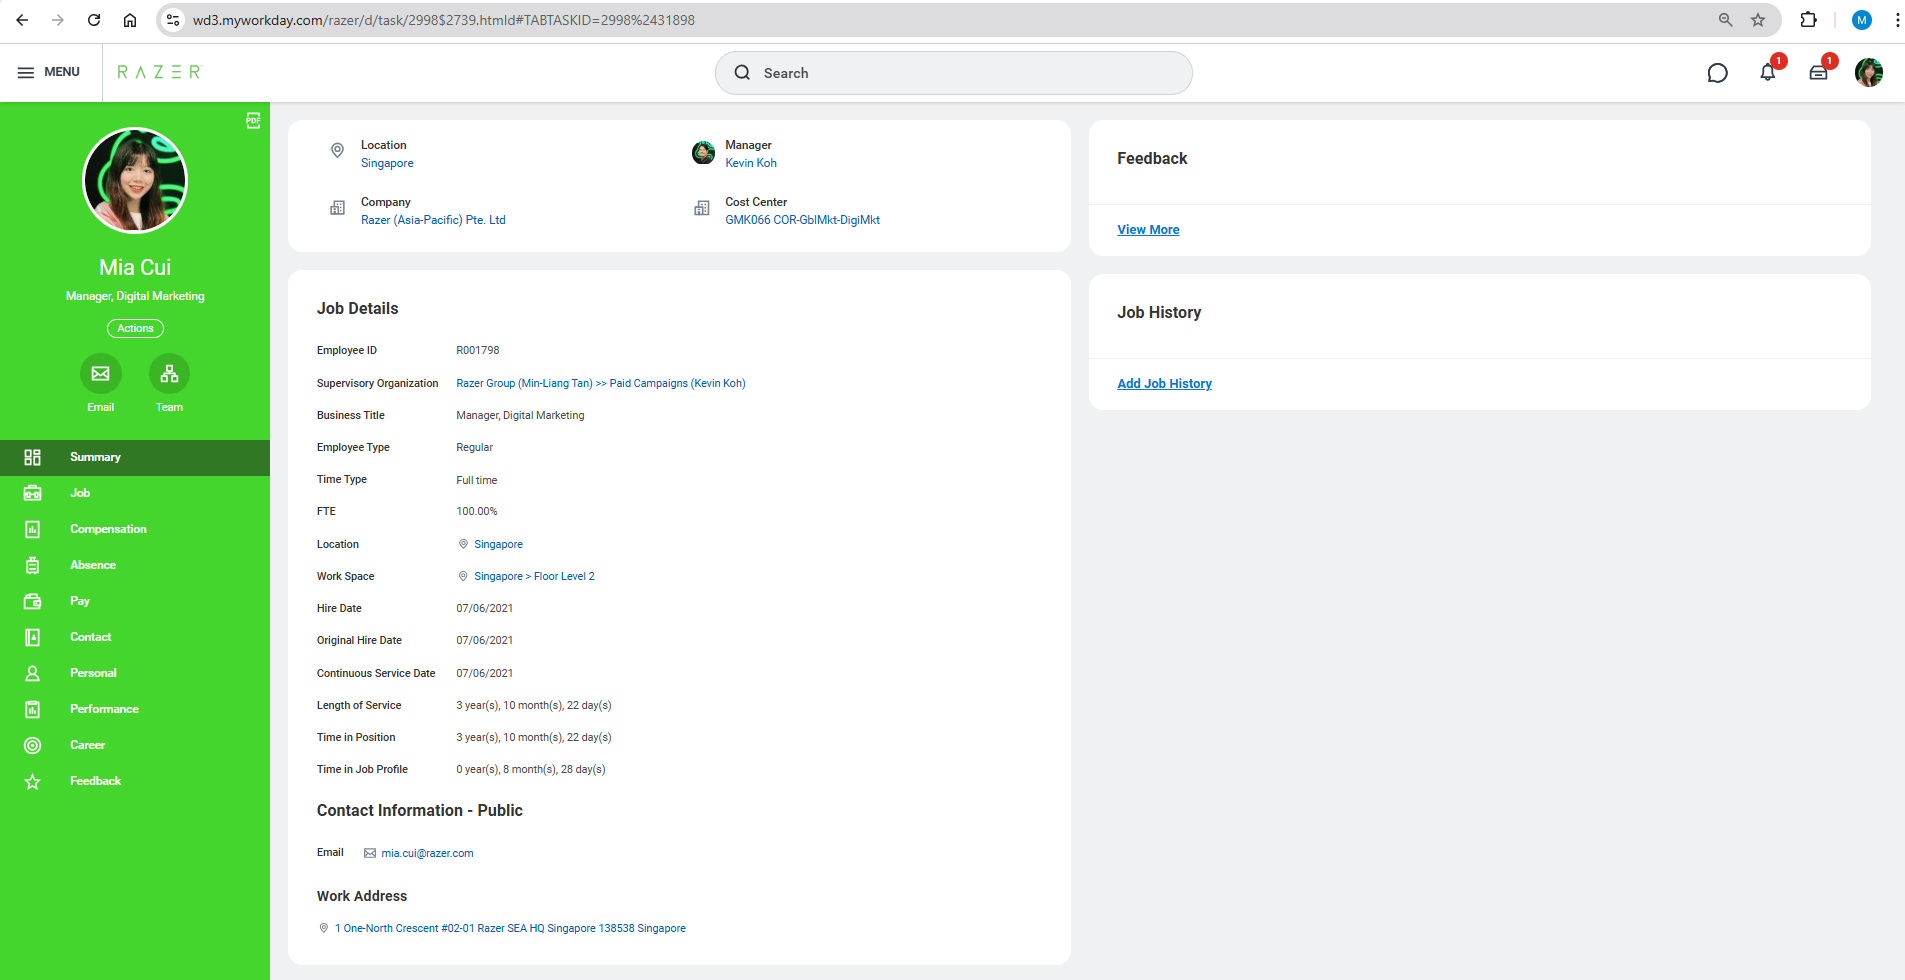The width and height of the screenshot is (1905, 980).
Task: Bookmark this page with the star
Action: [x=1758, y=20]
